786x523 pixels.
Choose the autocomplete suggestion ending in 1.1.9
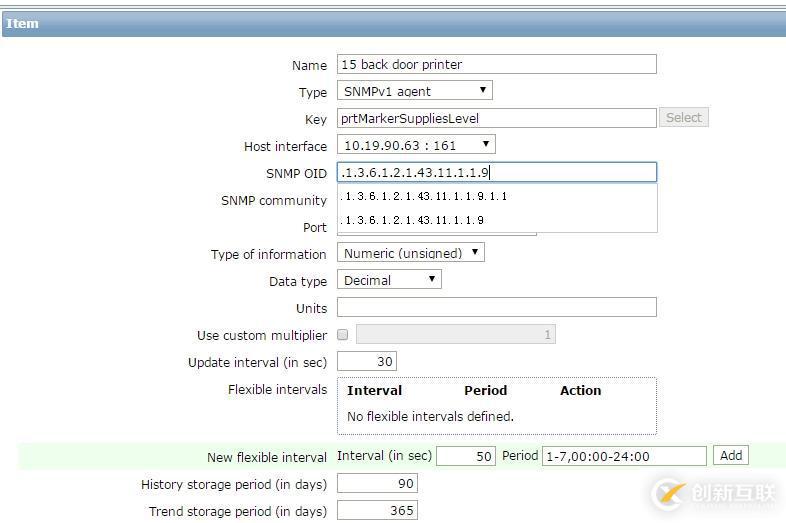point(497,220)
